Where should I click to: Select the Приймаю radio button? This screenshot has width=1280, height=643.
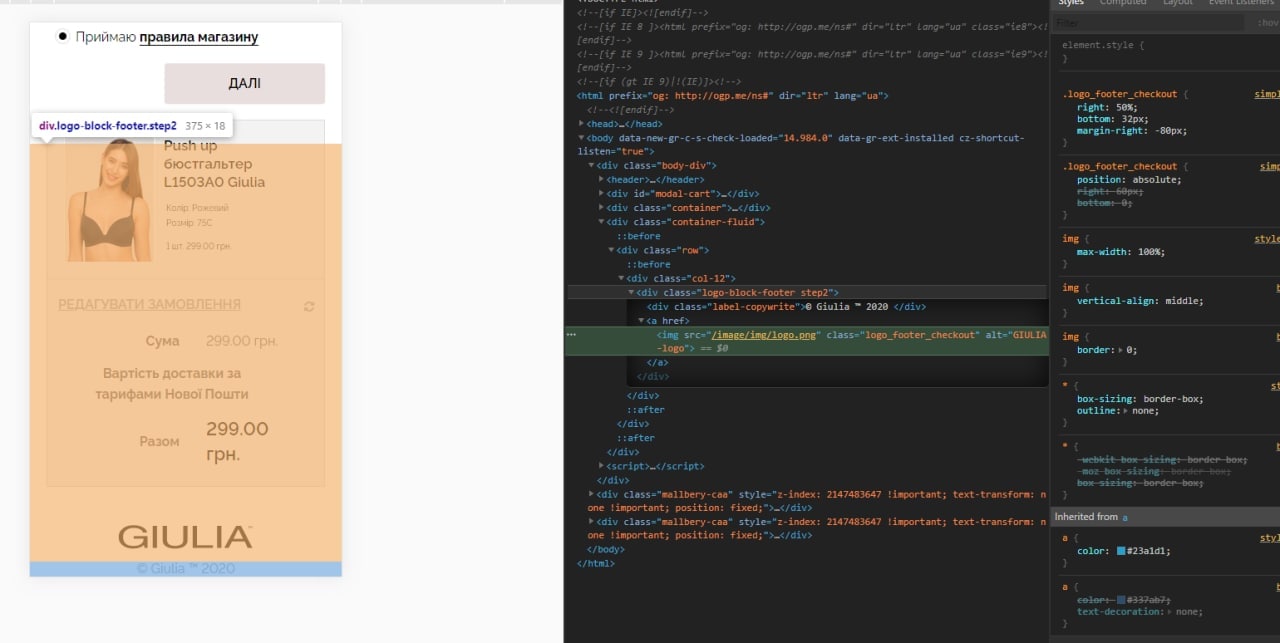click(x=62, y=37)
